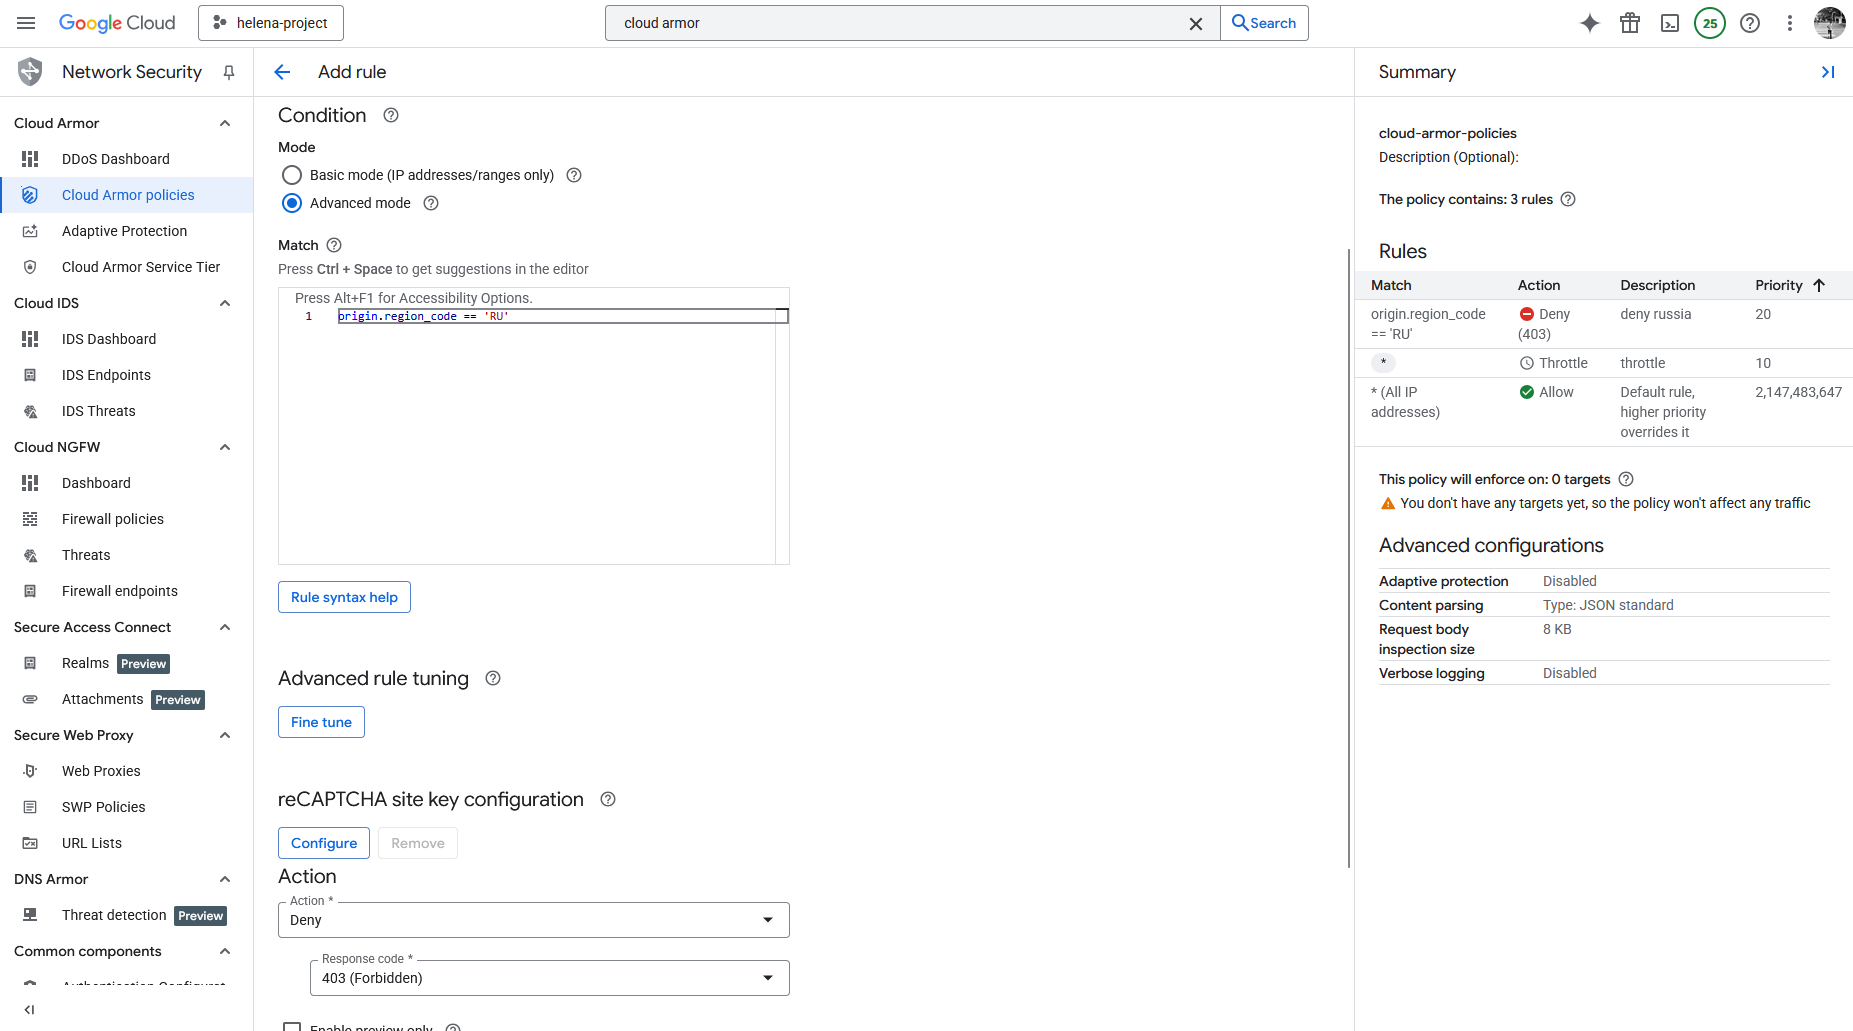1853x1031 pixels.
Task: Collapse the Cloud IDS section
Action: (x=225, y=303)
